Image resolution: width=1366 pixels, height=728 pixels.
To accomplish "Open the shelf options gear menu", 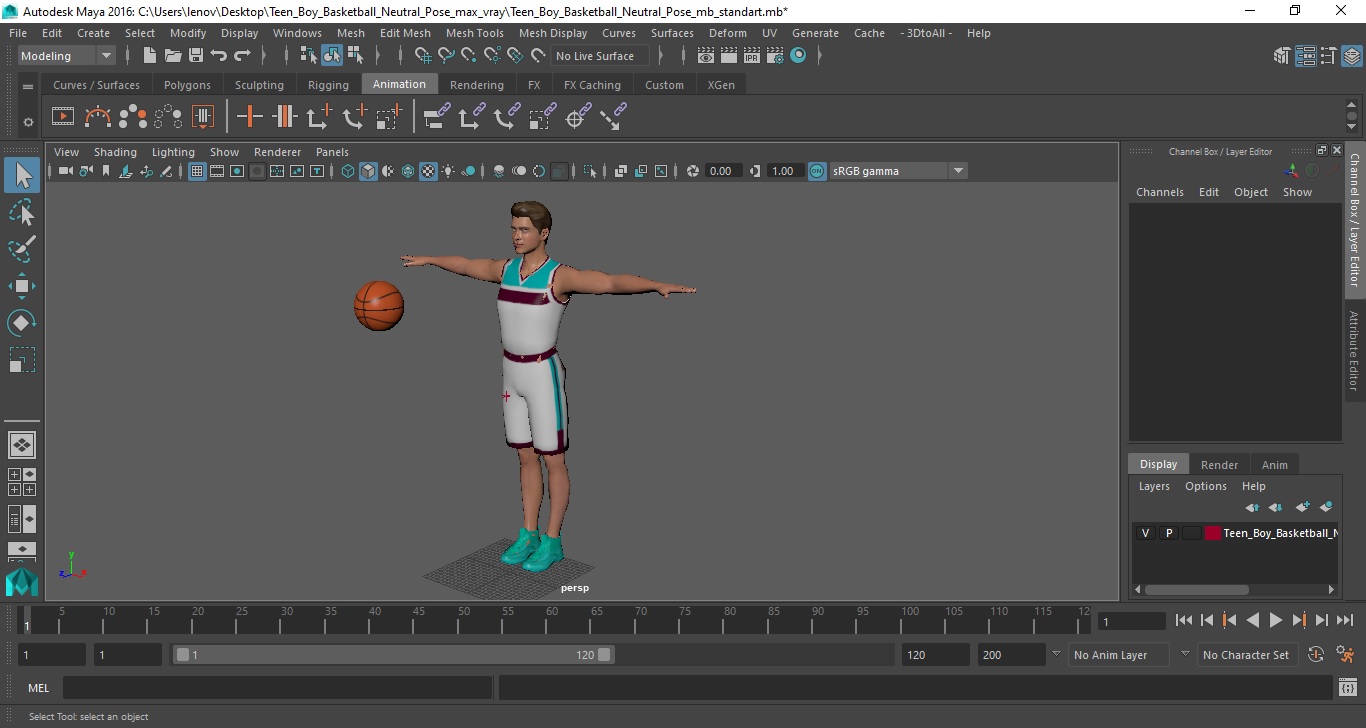I will 28,122.
